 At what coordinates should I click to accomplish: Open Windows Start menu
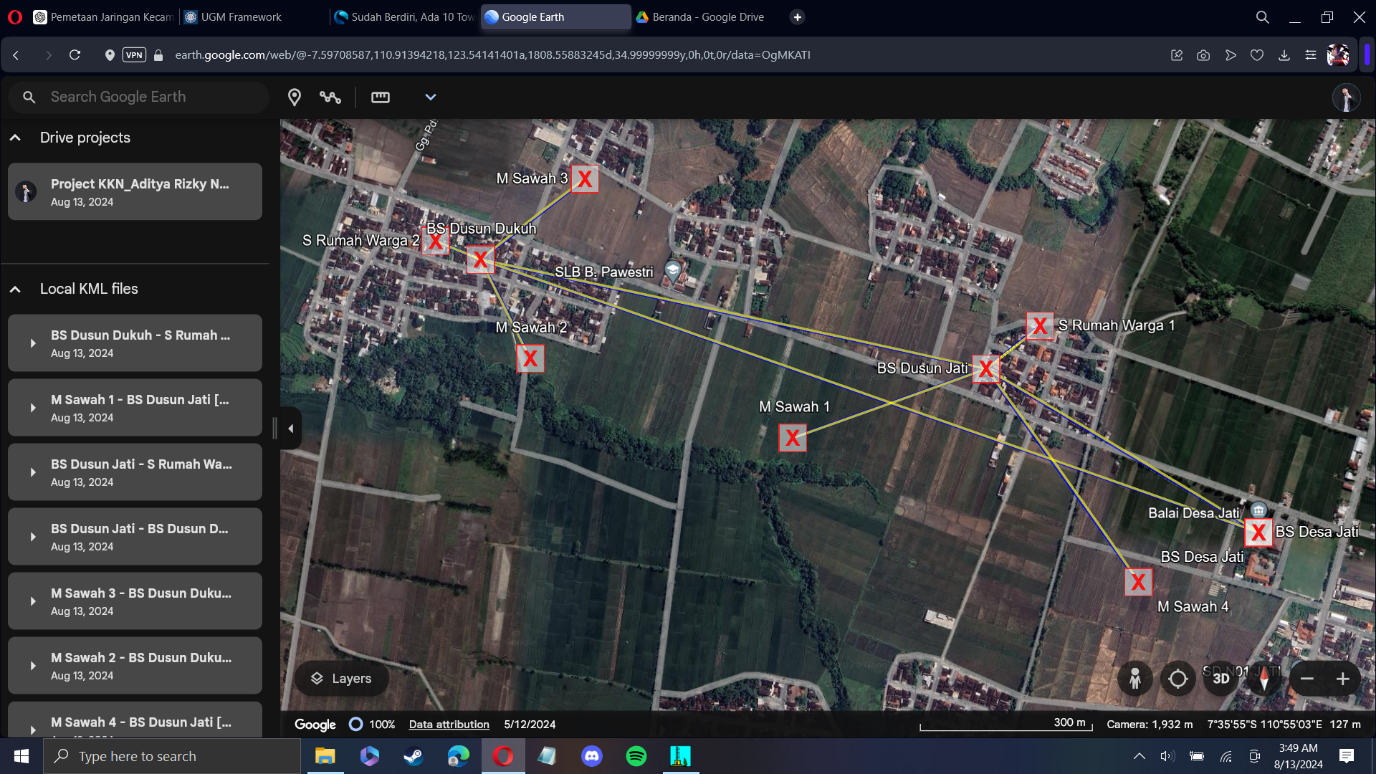point(21,756)
